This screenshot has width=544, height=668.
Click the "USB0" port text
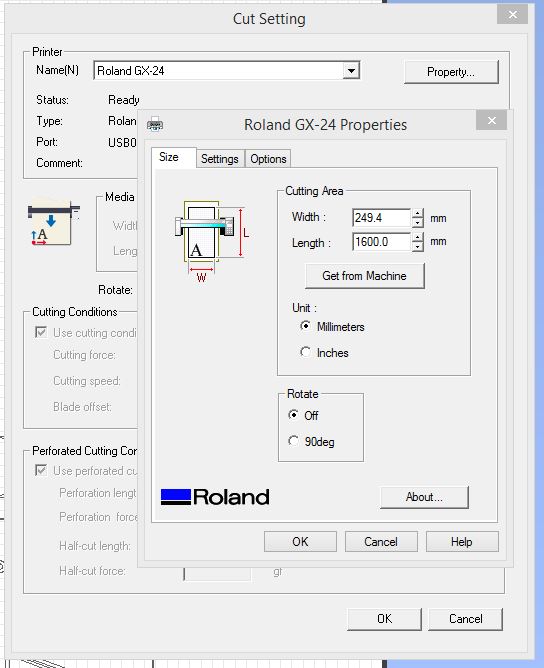coord(122,142)
